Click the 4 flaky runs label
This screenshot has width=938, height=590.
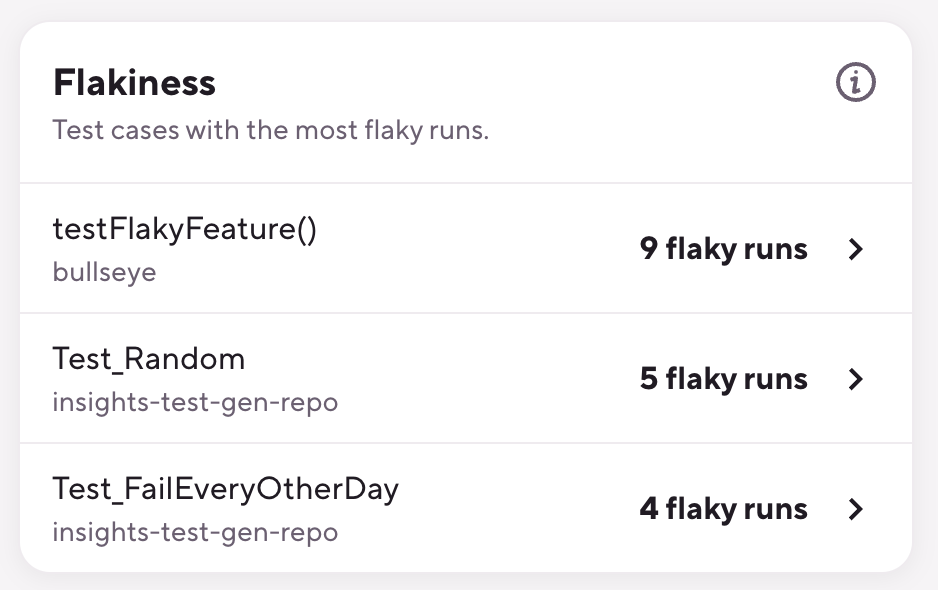723,509
